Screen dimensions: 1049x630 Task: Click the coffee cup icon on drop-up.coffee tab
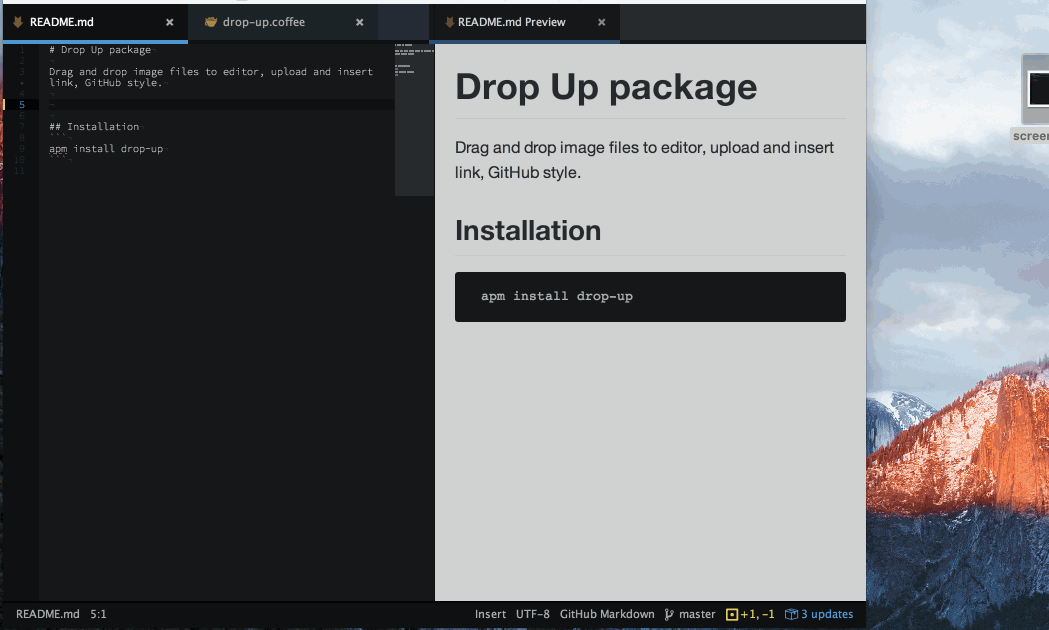pos(211,22)
